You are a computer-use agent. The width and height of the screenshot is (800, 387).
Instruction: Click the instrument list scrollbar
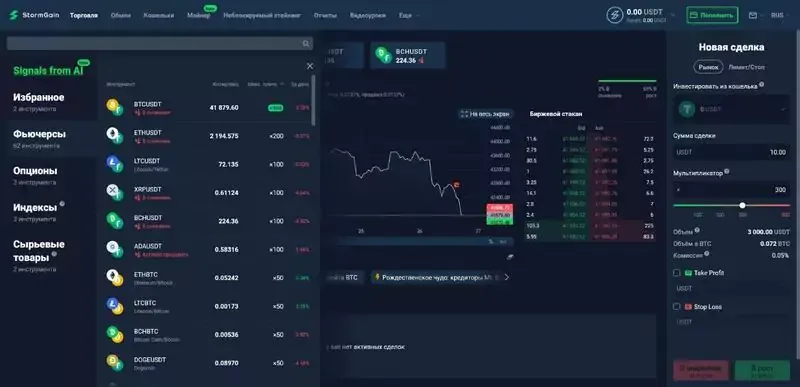[313, 100]
